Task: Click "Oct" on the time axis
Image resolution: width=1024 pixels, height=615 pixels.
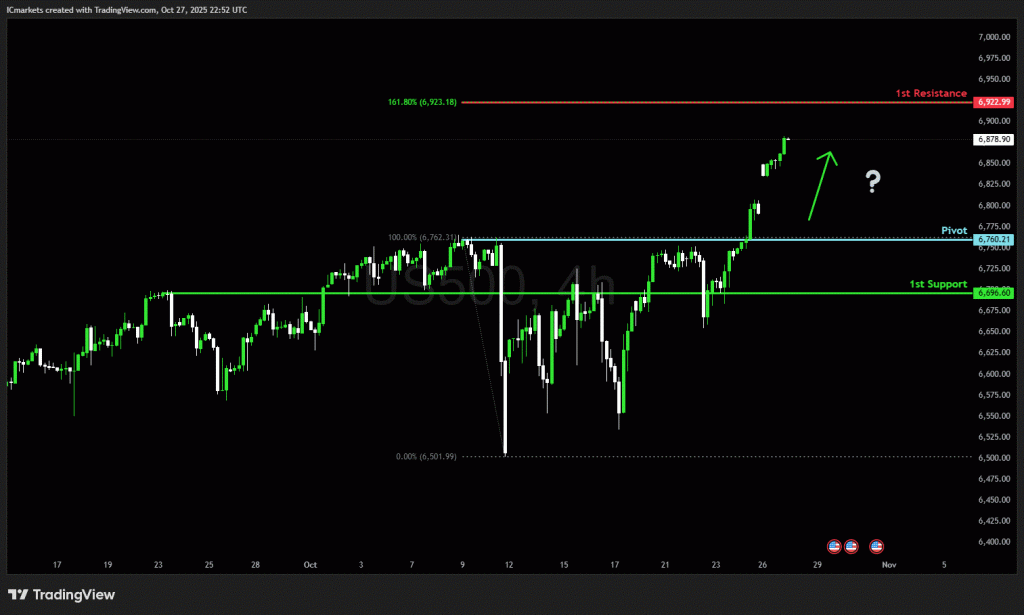Action: [x=308, y=564]
